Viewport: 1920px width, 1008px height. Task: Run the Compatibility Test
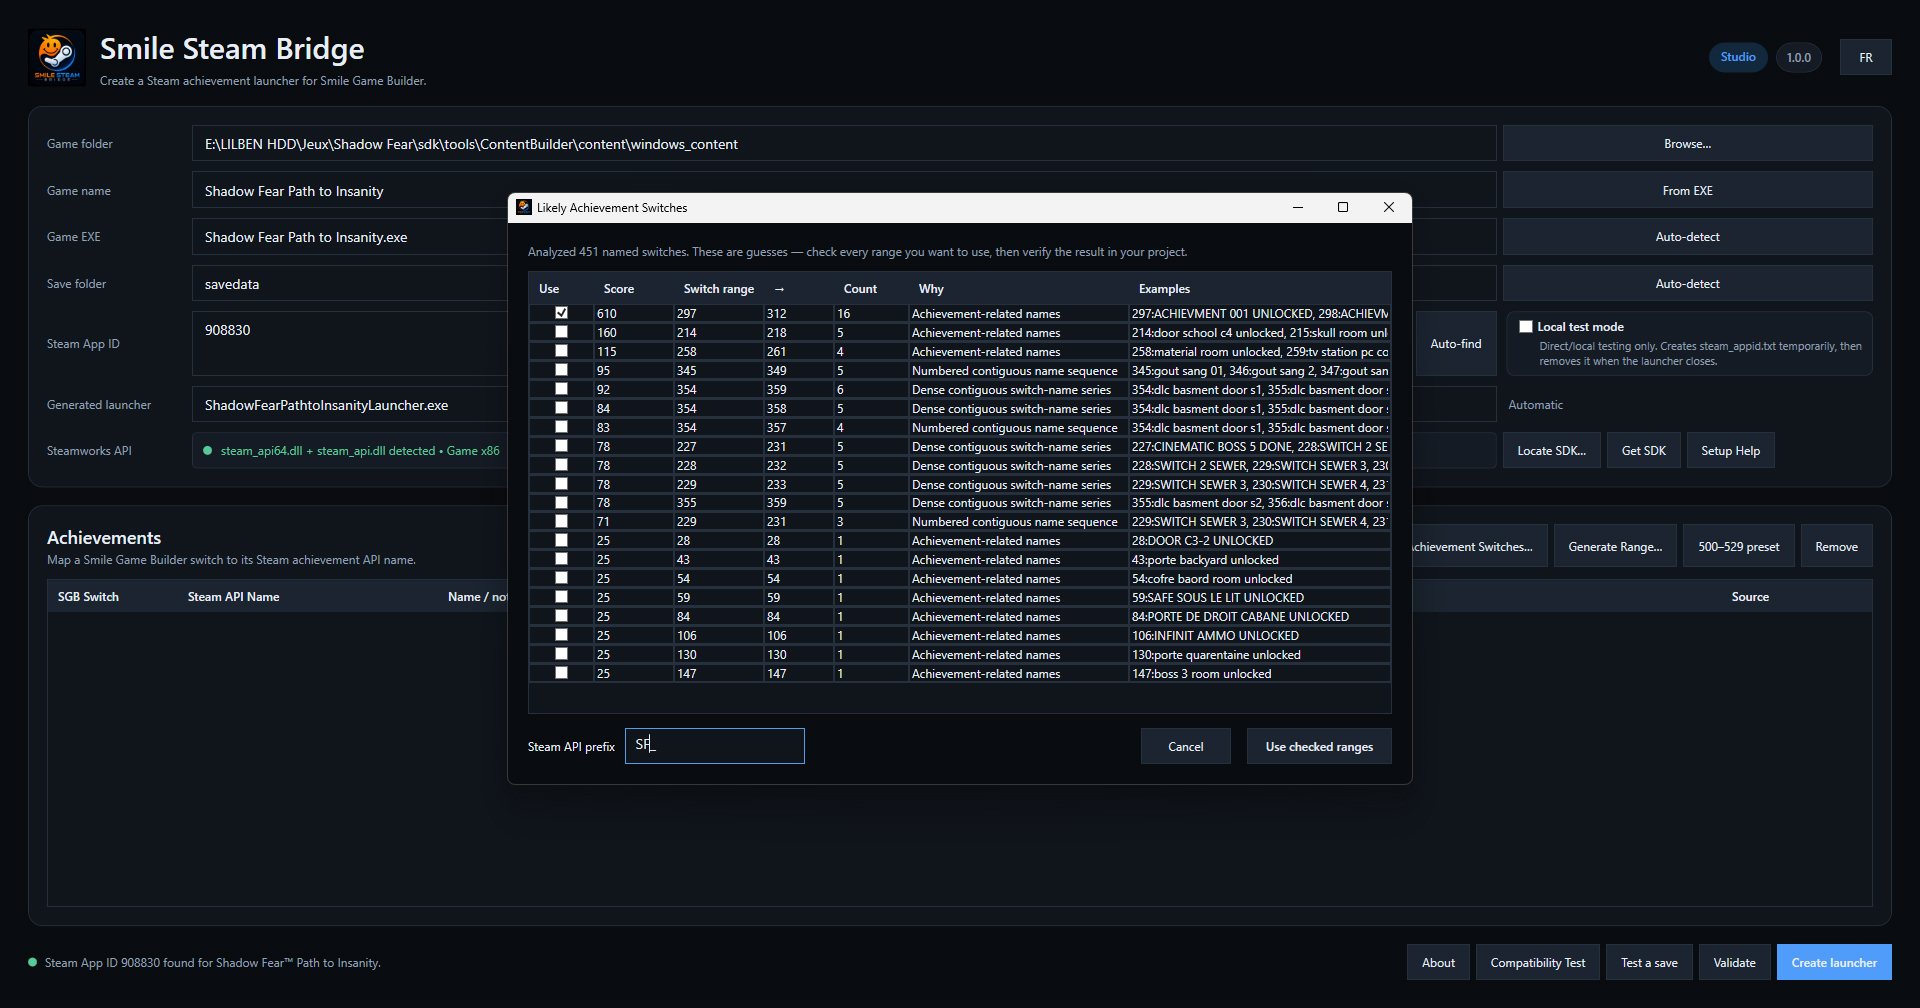pos(1538,962)
